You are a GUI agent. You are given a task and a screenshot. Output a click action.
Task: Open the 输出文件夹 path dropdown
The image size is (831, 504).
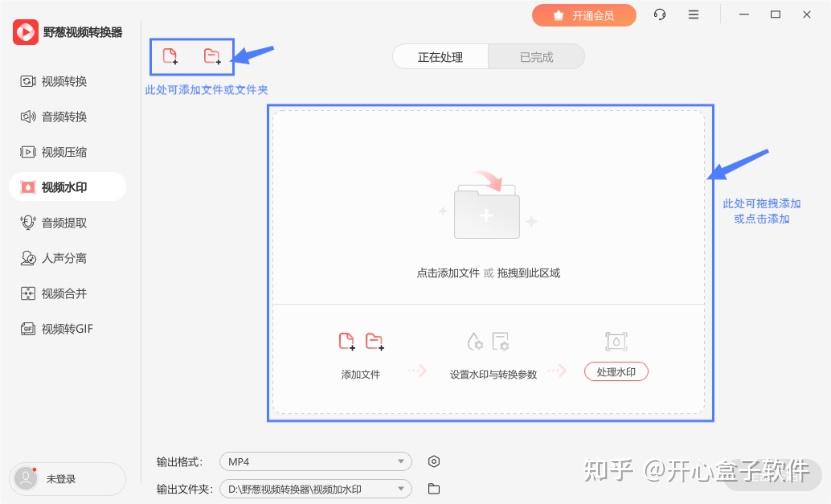coord(316,489)
